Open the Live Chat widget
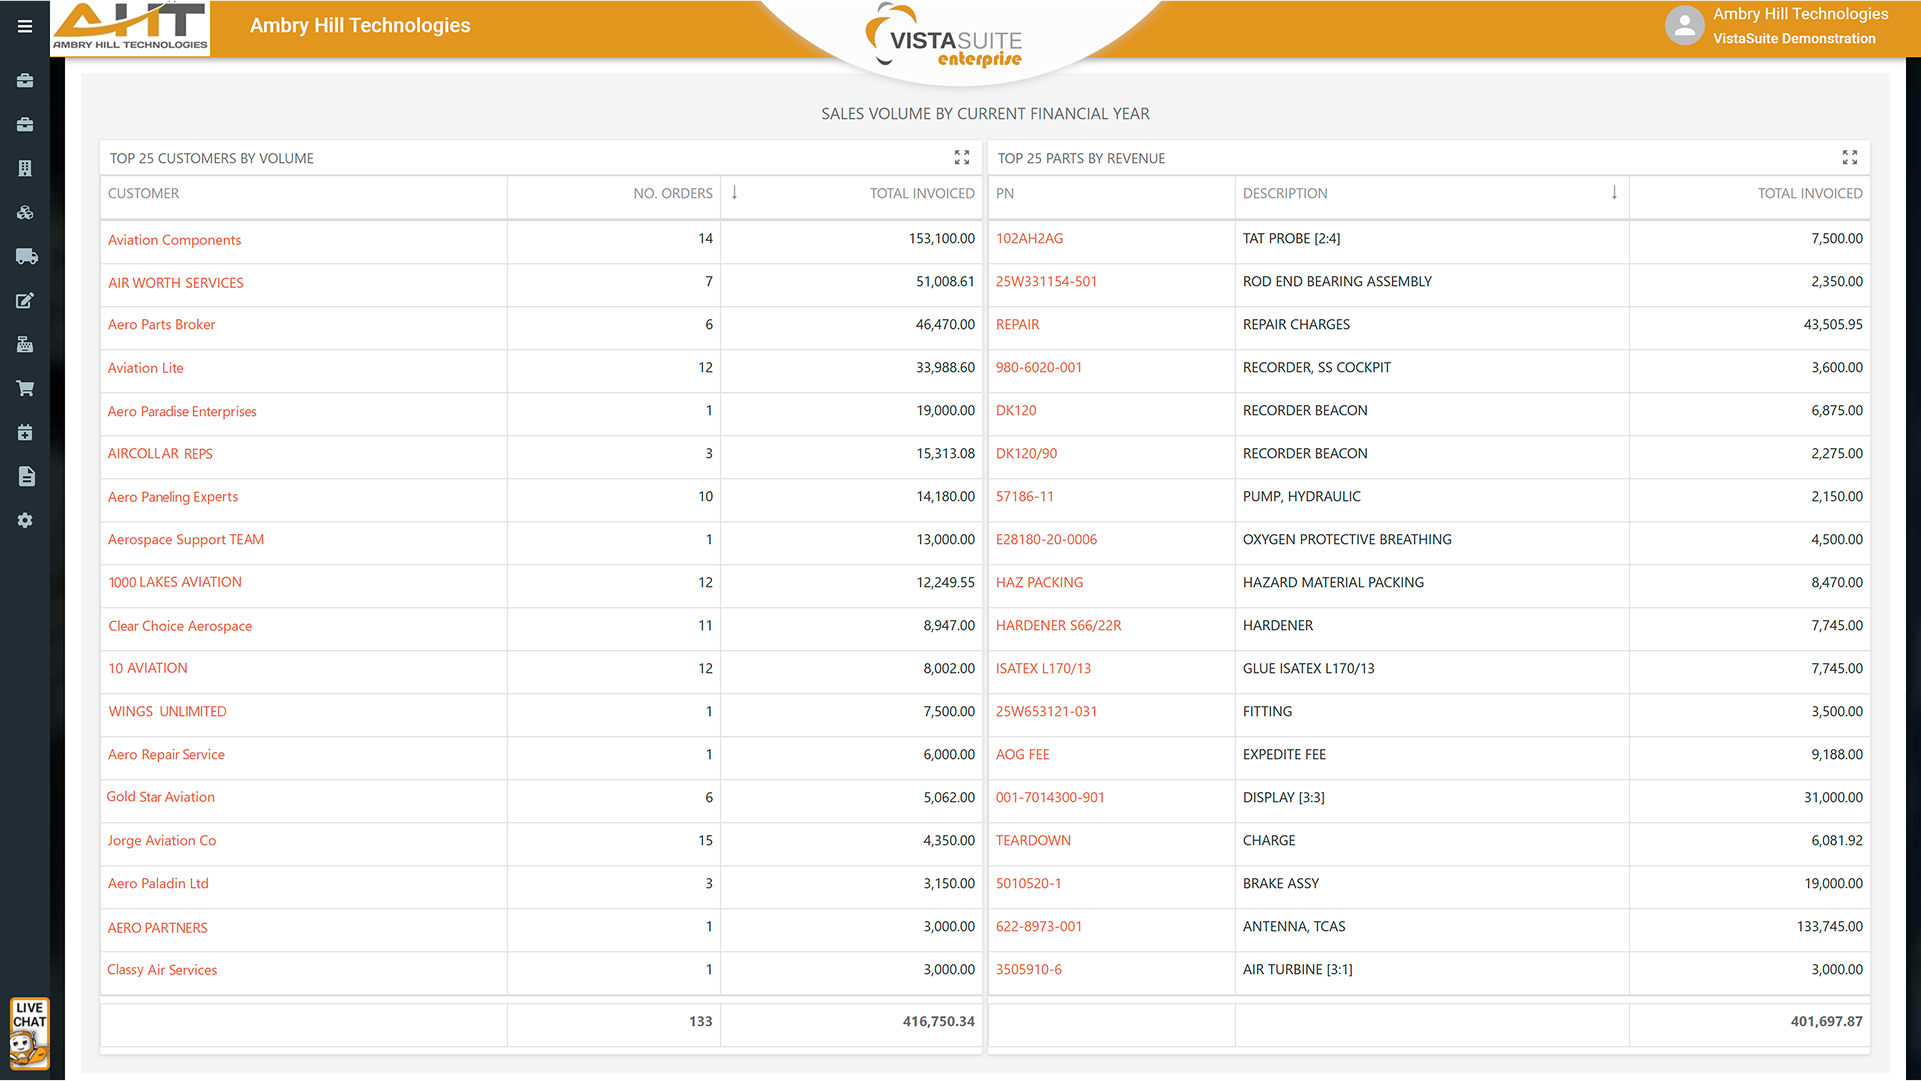 29,1033
